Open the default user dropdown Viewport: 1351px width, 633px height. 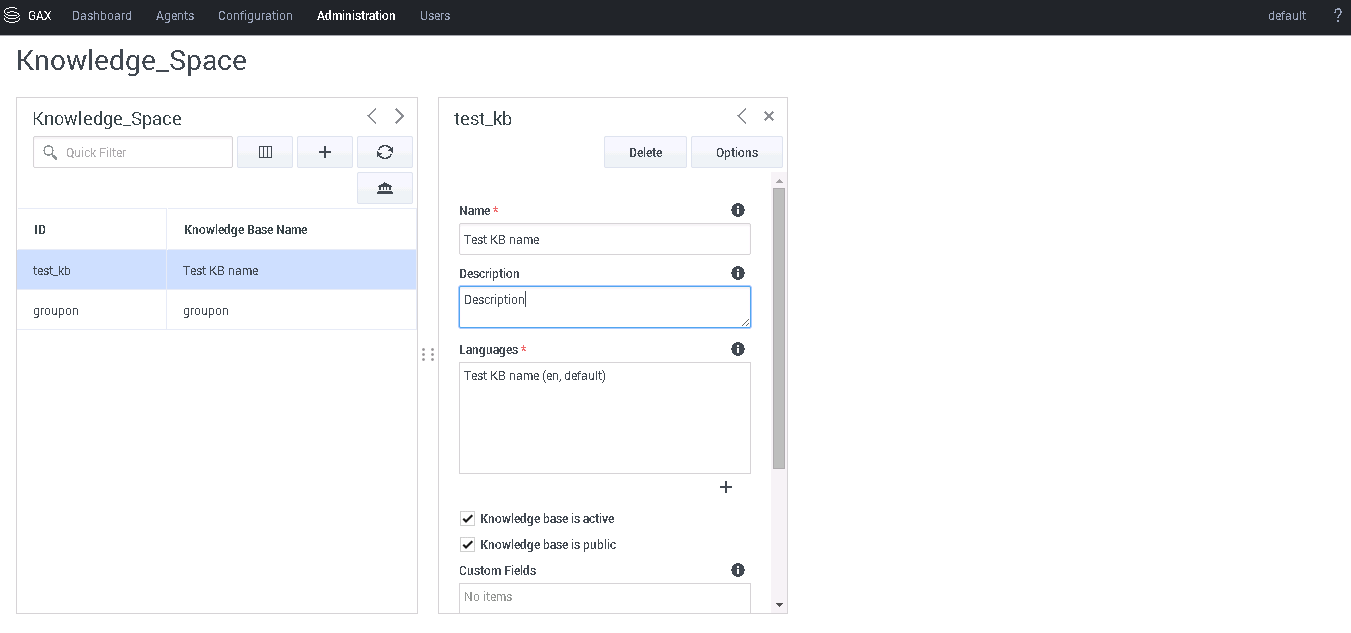[1286, 16]
